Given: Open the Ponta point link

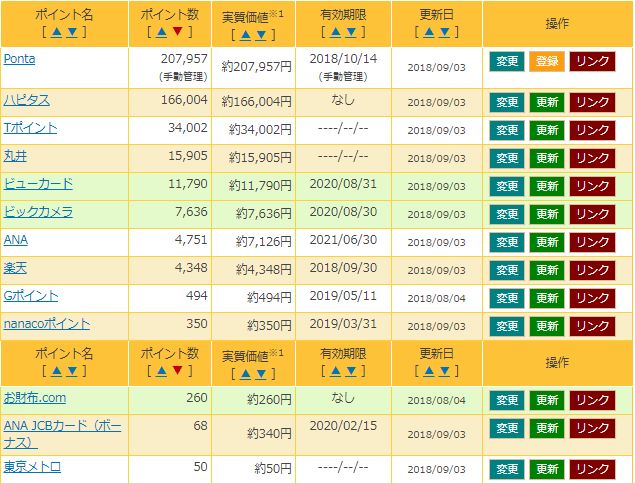Looking at the screenshot, I should pos(19,59).
